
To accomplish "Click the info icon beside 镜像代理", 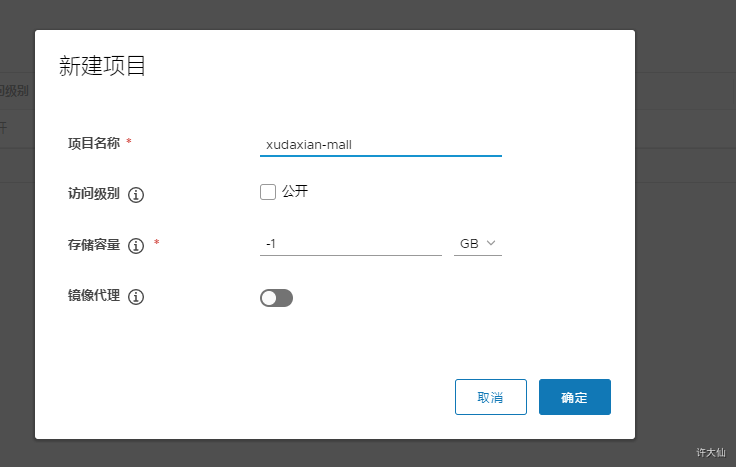I will (136, 297).
